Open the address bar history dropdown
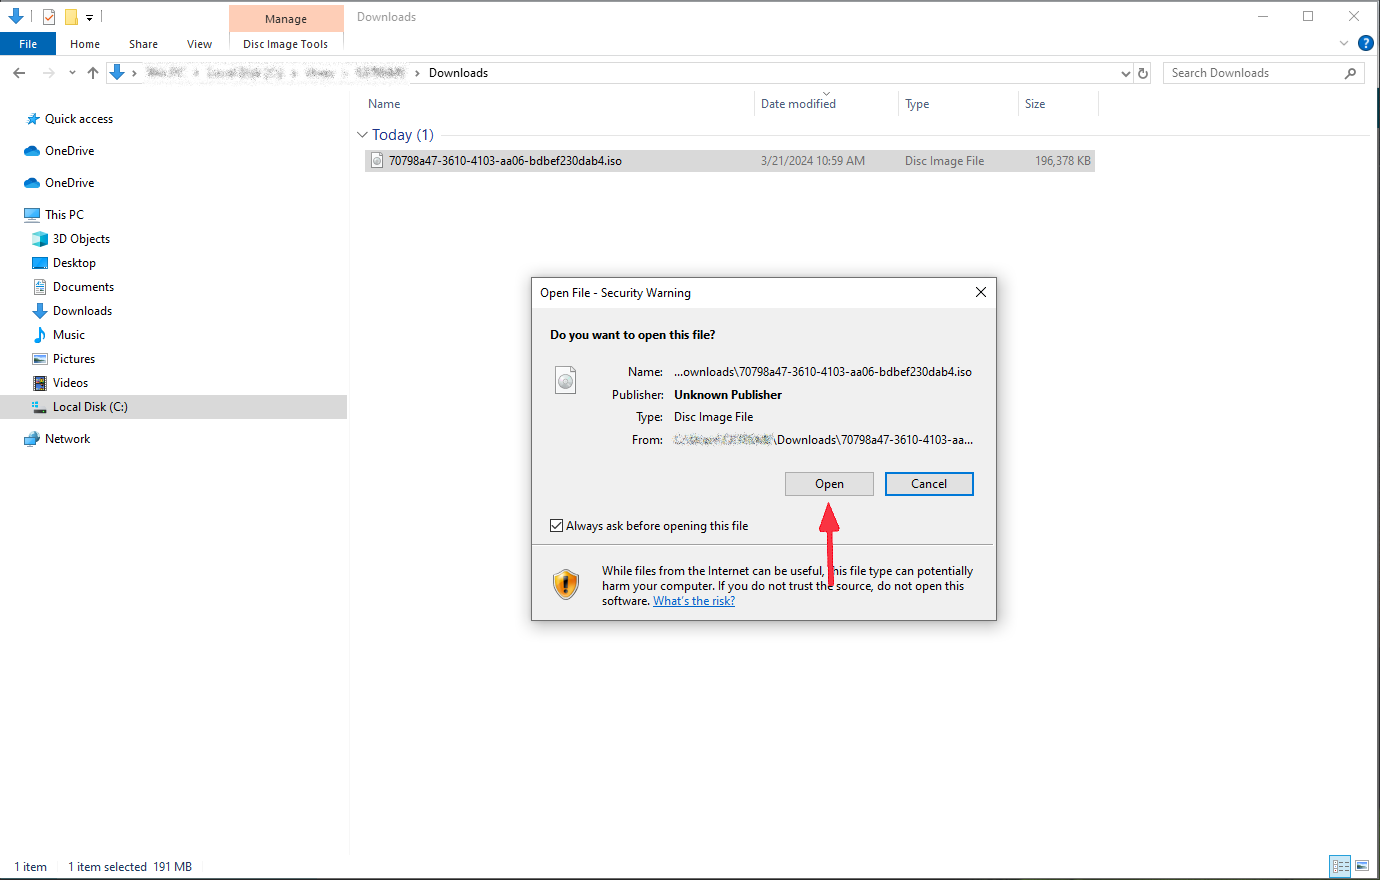The width and height of the screenshot is (1380, 880). (1126, 73)
